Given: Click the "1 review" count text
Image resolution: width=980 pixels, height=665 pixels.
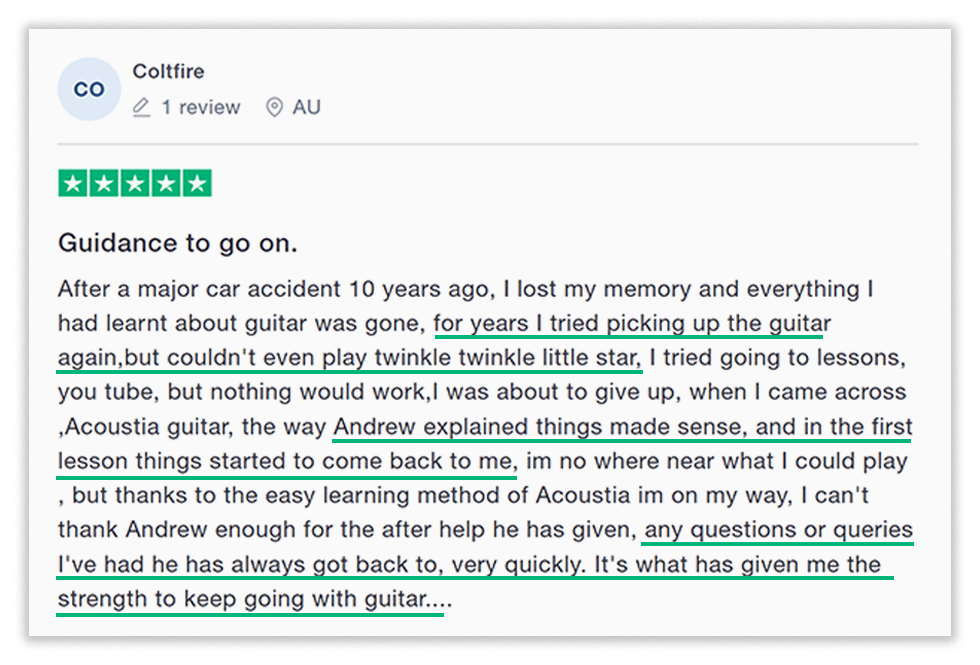Looking at the screenshot, I should (x=201, y=107).
